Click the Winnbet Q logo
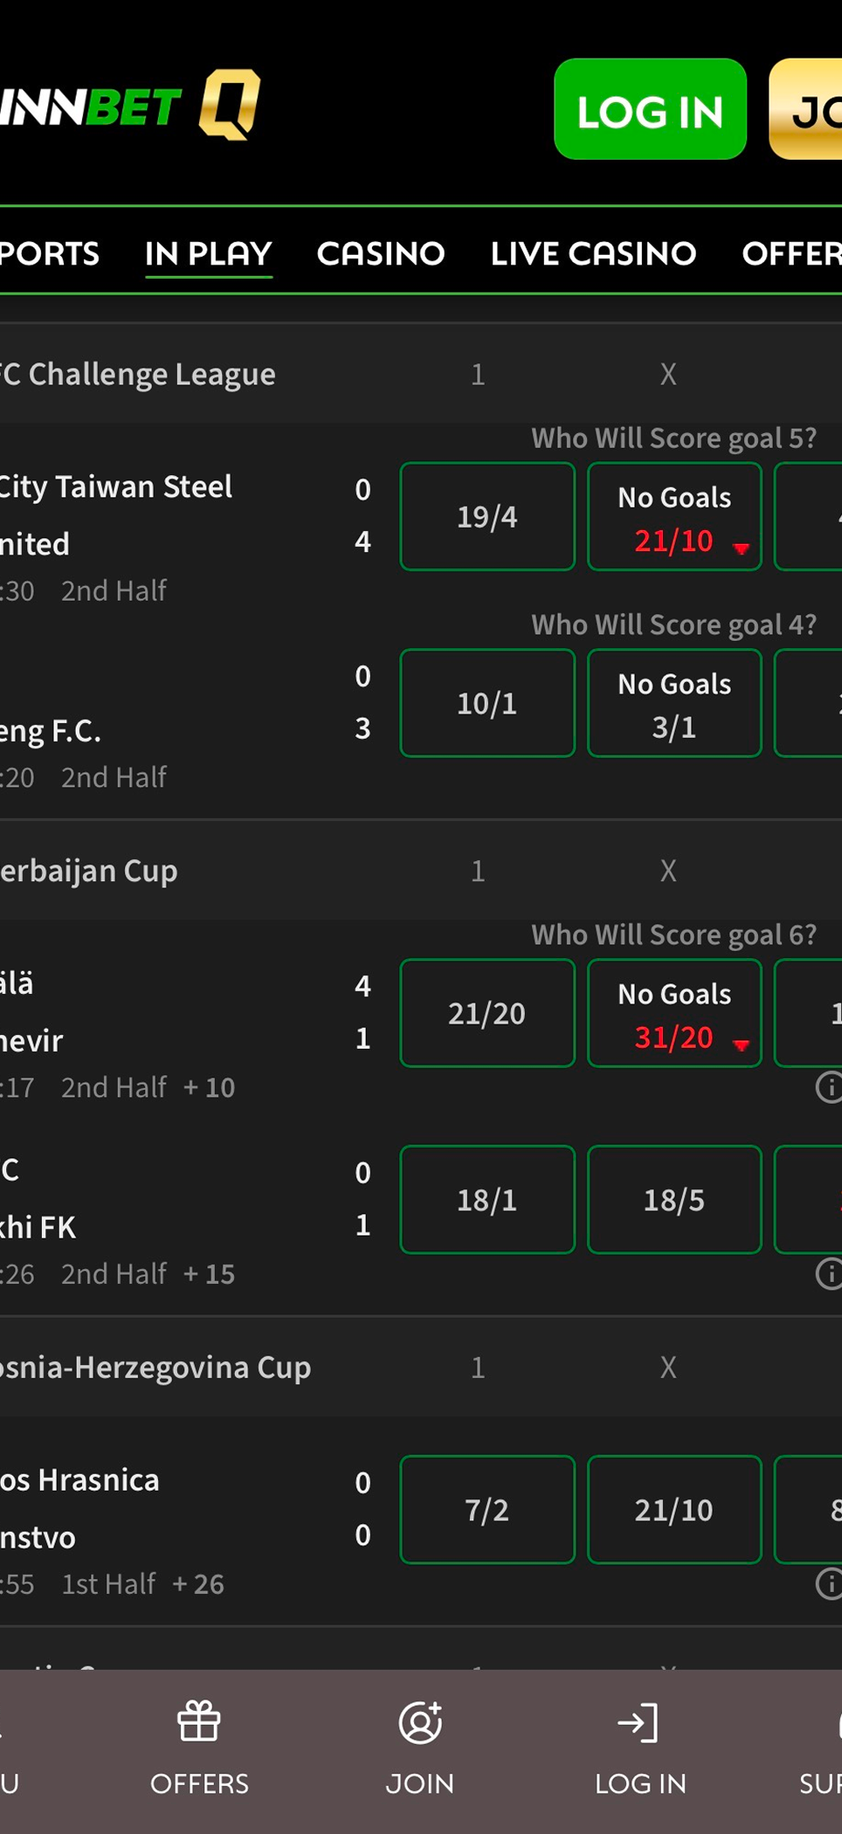842x1834 pixels. pyautogui.click(x=130, y=106)
